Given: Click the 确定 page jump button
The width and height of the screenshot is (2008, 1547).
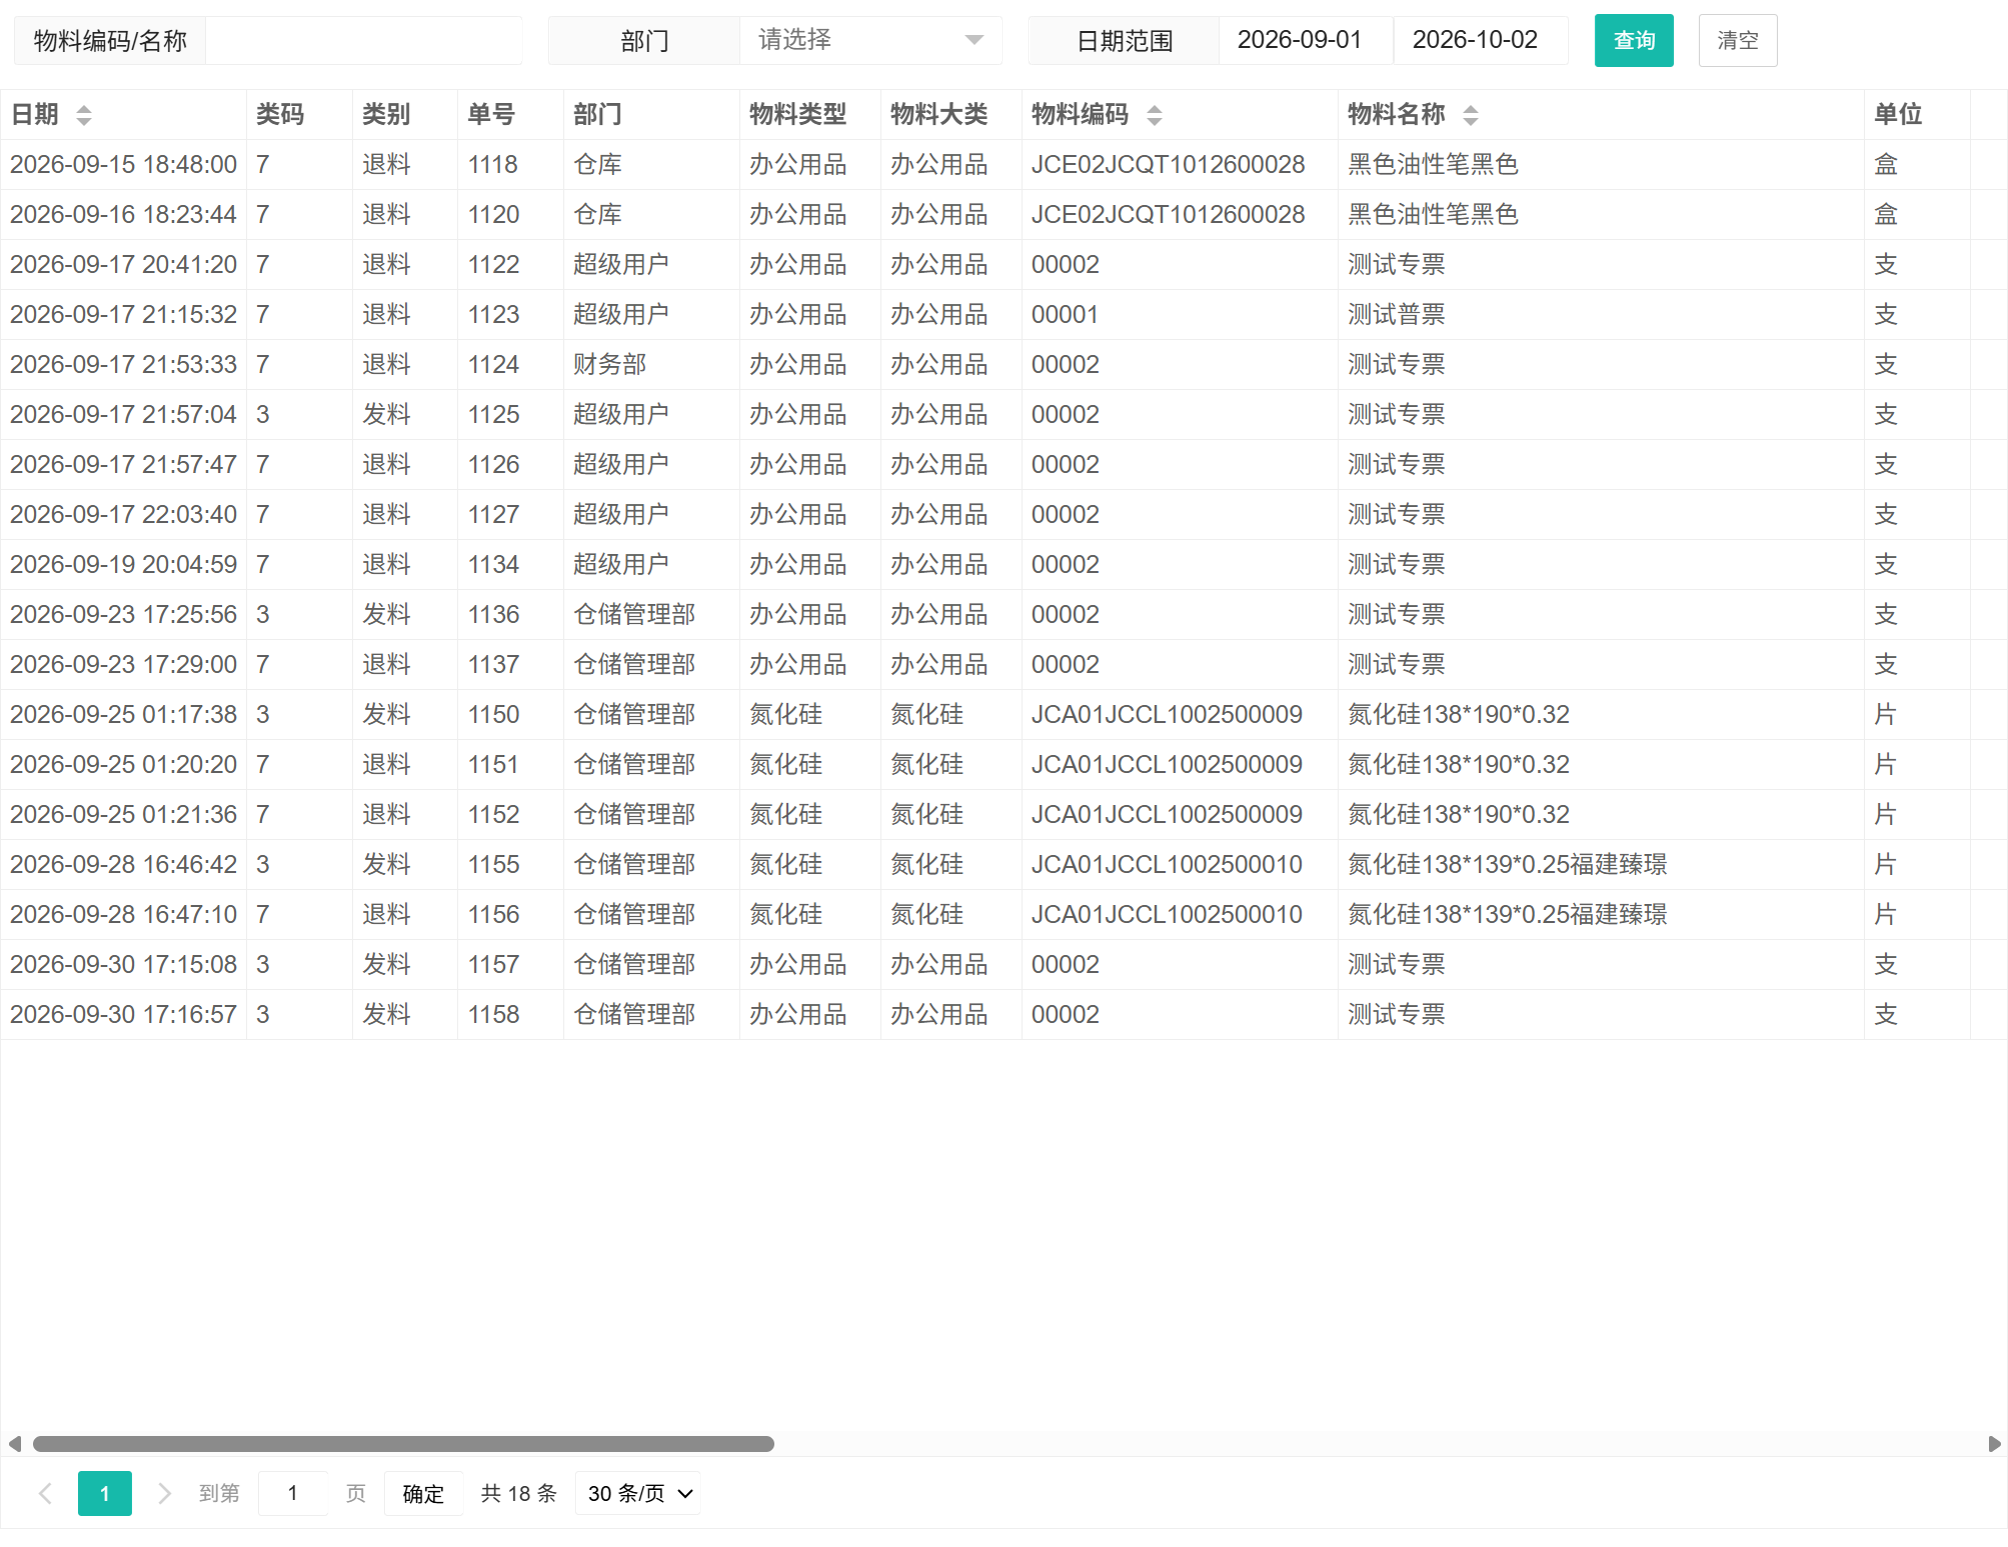Looking at the screenshot, I should (x=423, y=1493).
